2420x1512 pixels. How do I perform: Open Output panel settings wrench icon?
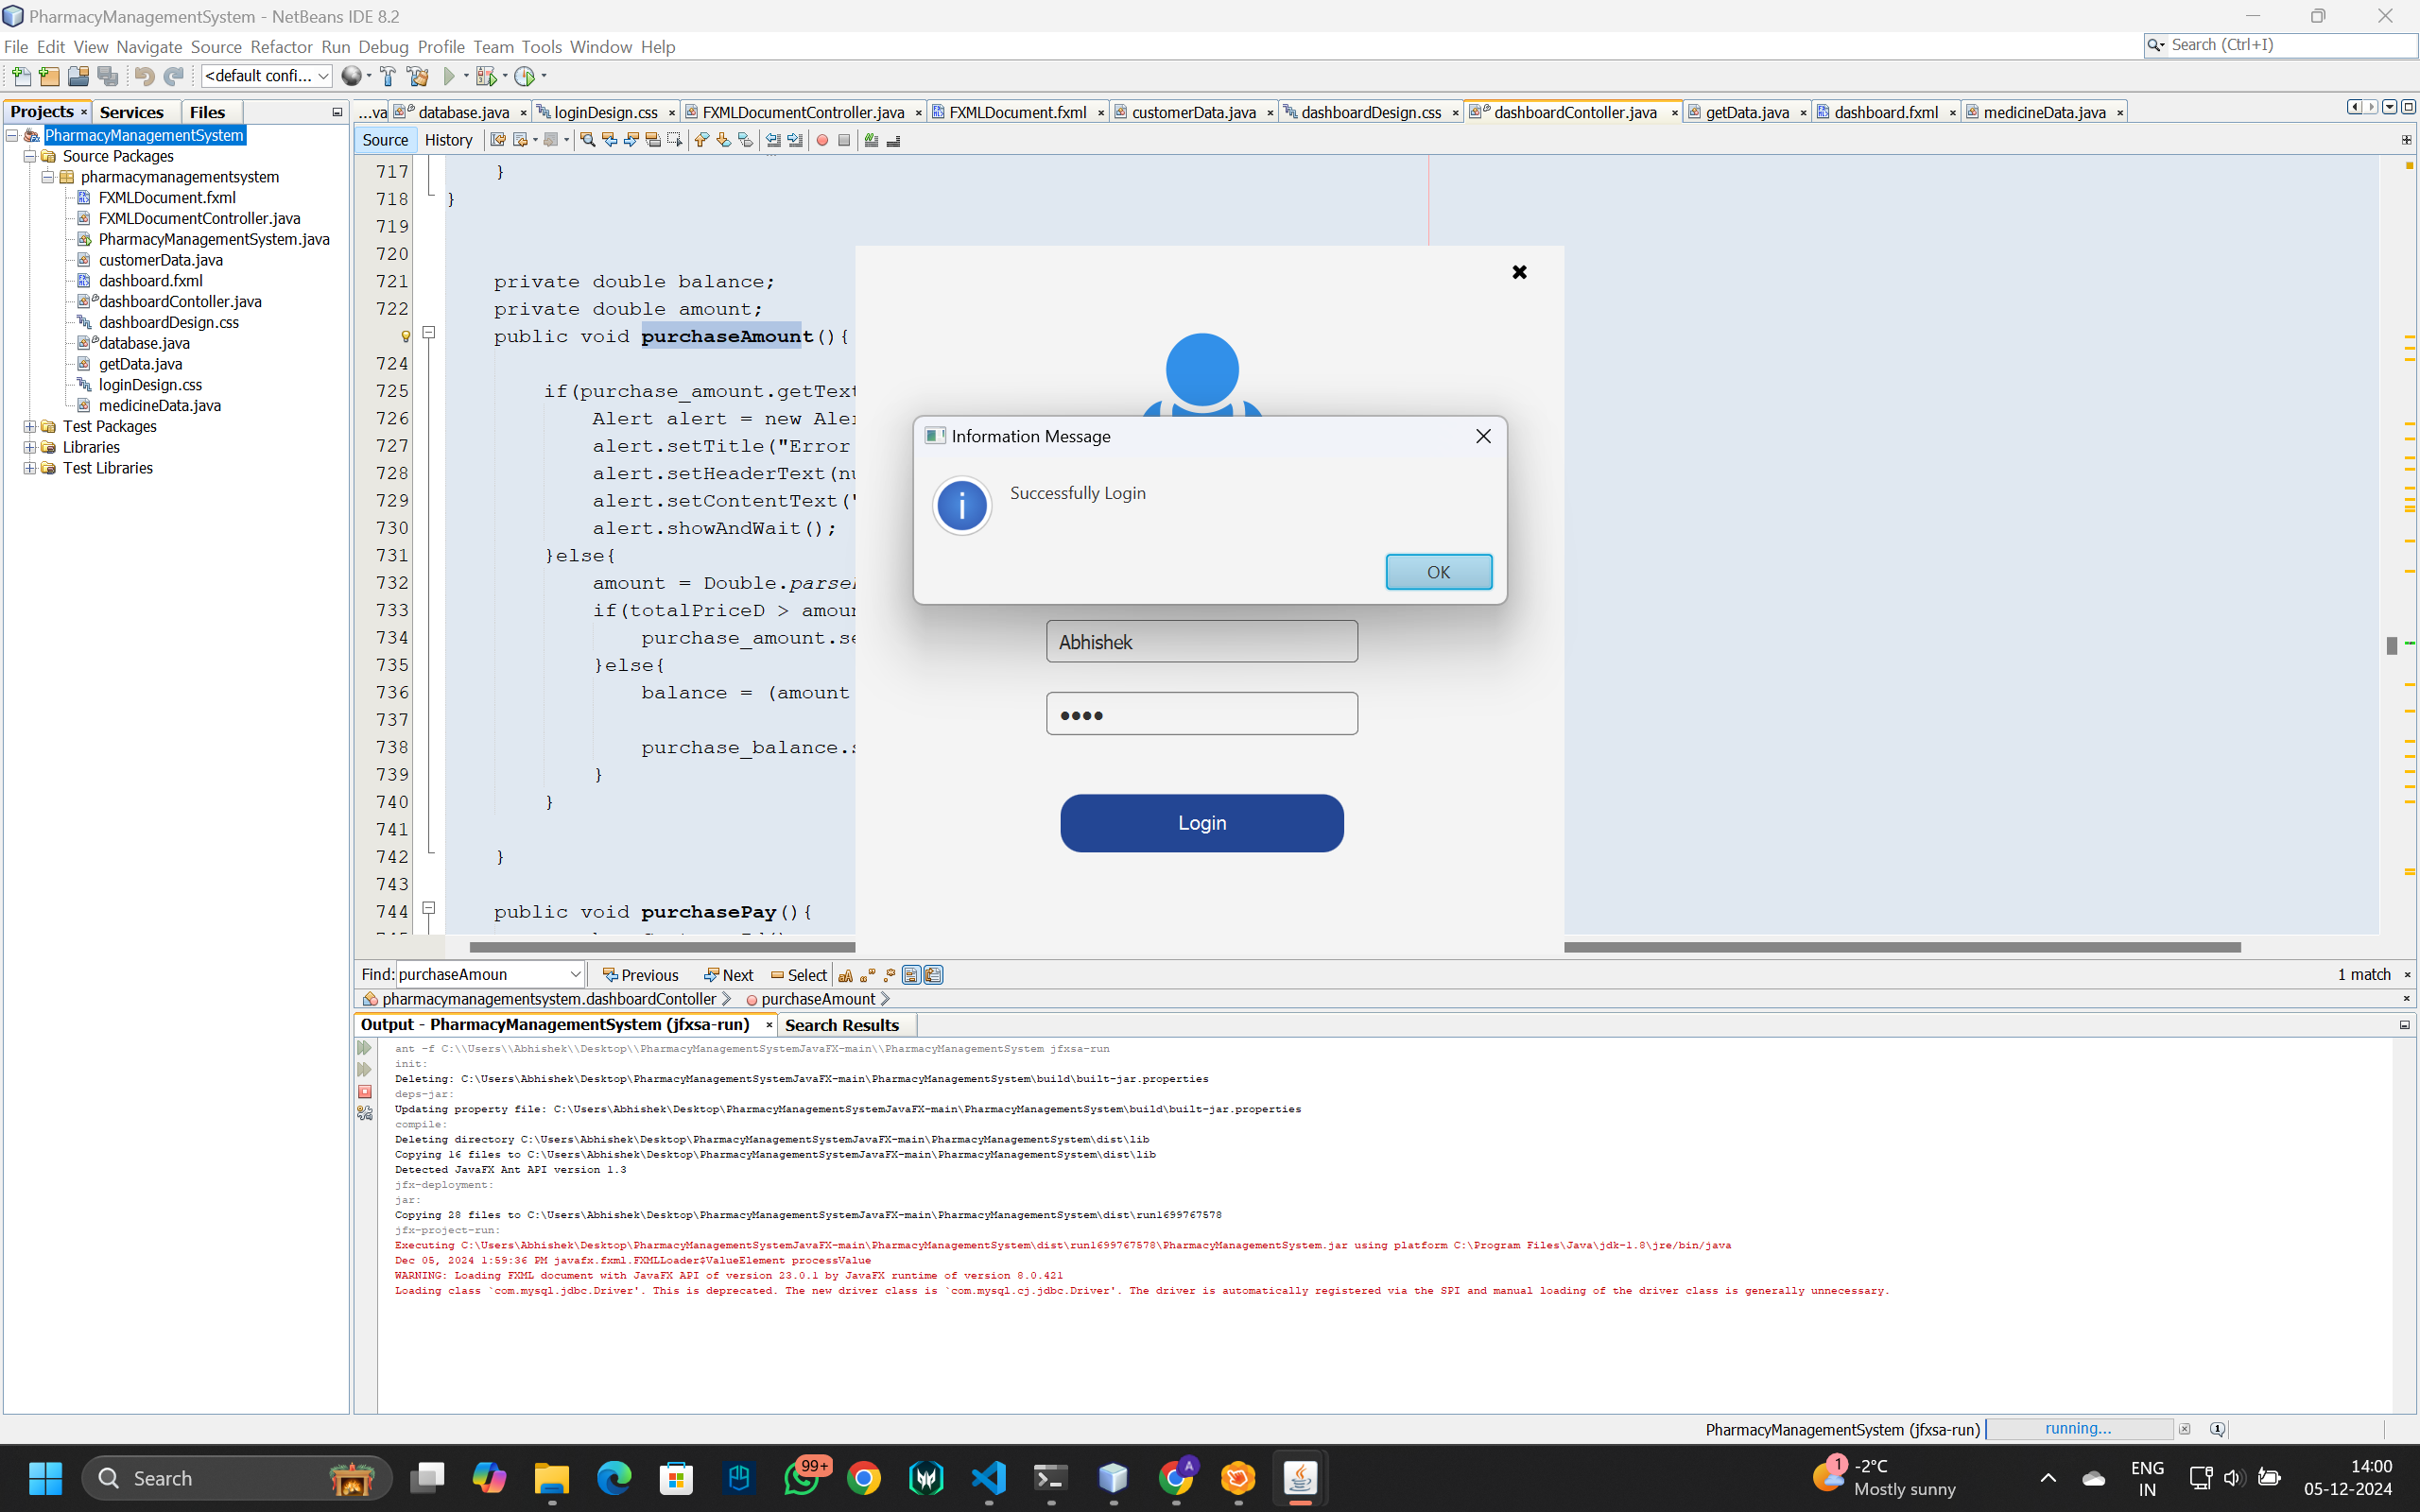pos(365,1113)
